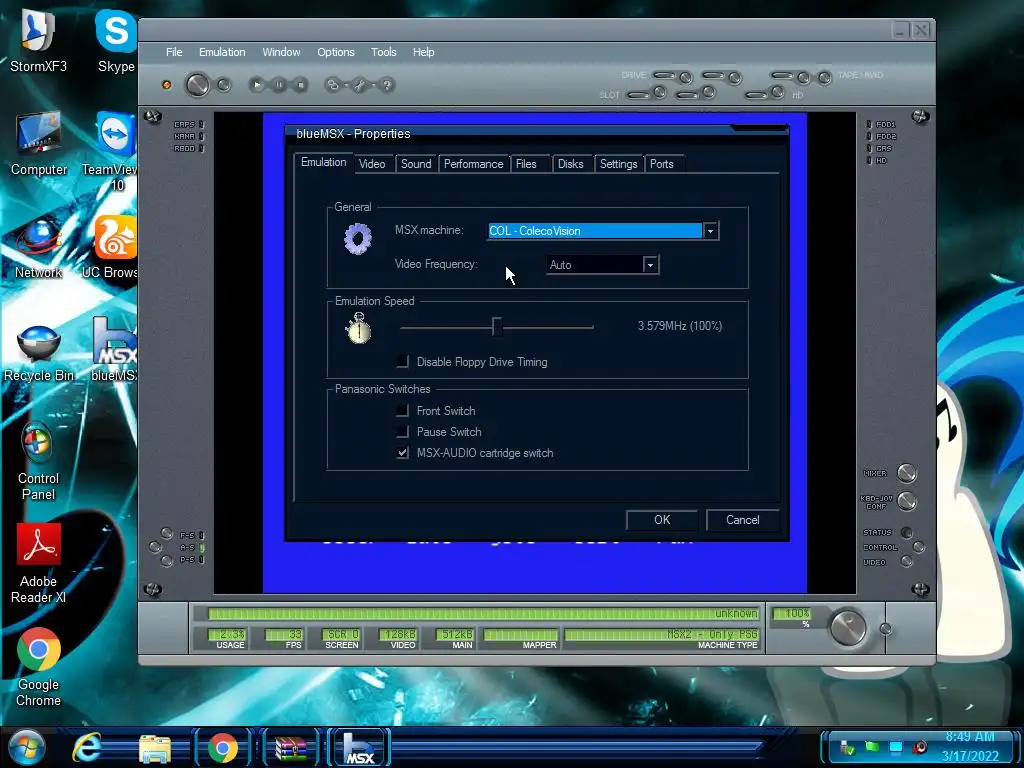Open Adobe Reader XI desktop icon
The image size is (1024, 768).
coord(39,563)
